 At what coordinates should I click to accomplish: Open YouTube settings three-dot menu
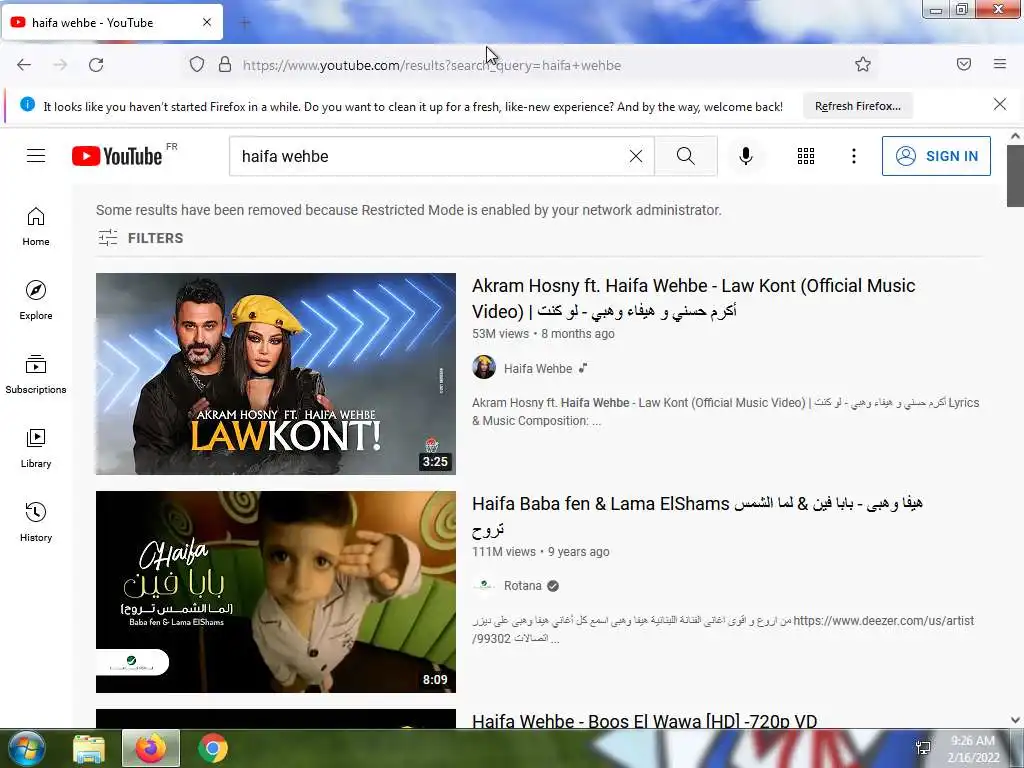pyautogui.click(x=854, y=156)
